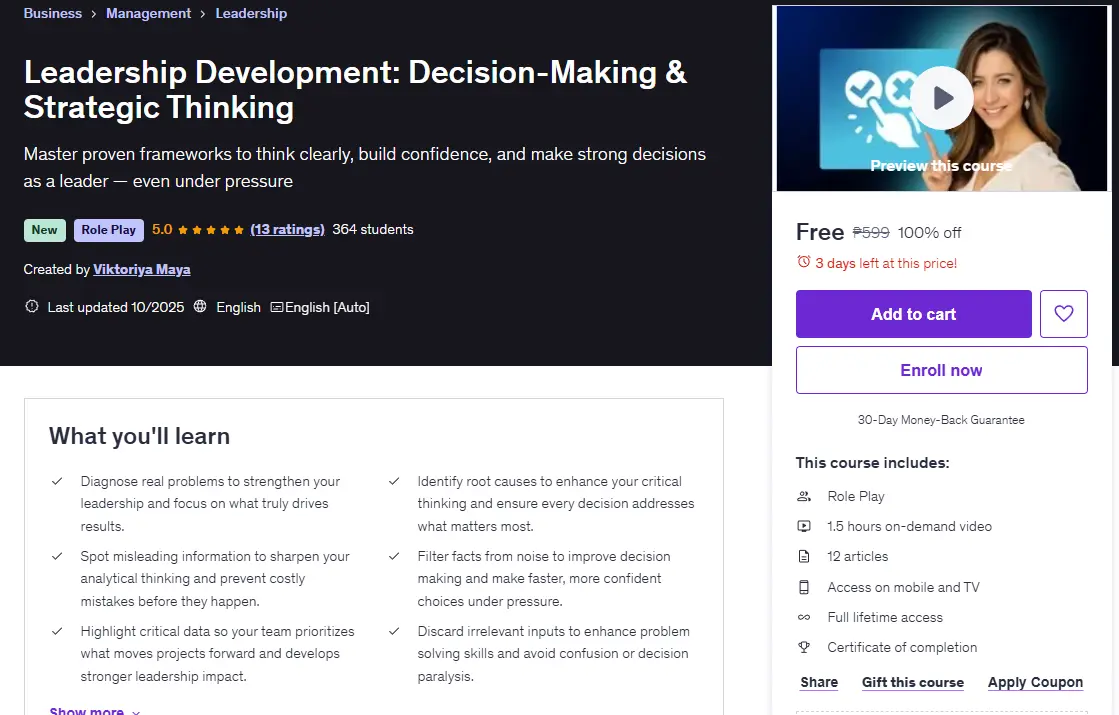Click the alarm clock icon beside days left
The width and height of the screenshot is (1119, 715).
pyautogui.click(x=804, y=262)
